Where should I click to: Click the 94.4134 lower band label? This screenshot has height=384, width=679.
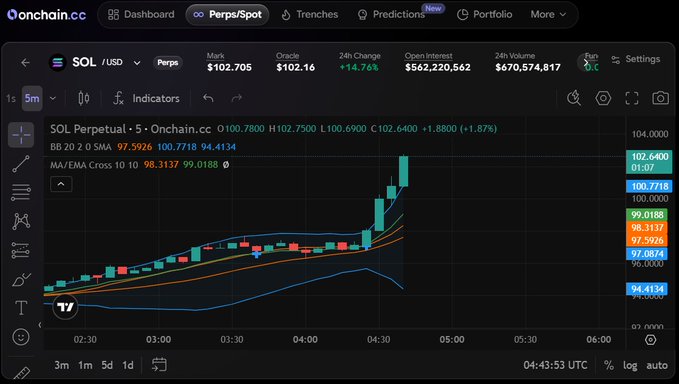click(647, 289)
